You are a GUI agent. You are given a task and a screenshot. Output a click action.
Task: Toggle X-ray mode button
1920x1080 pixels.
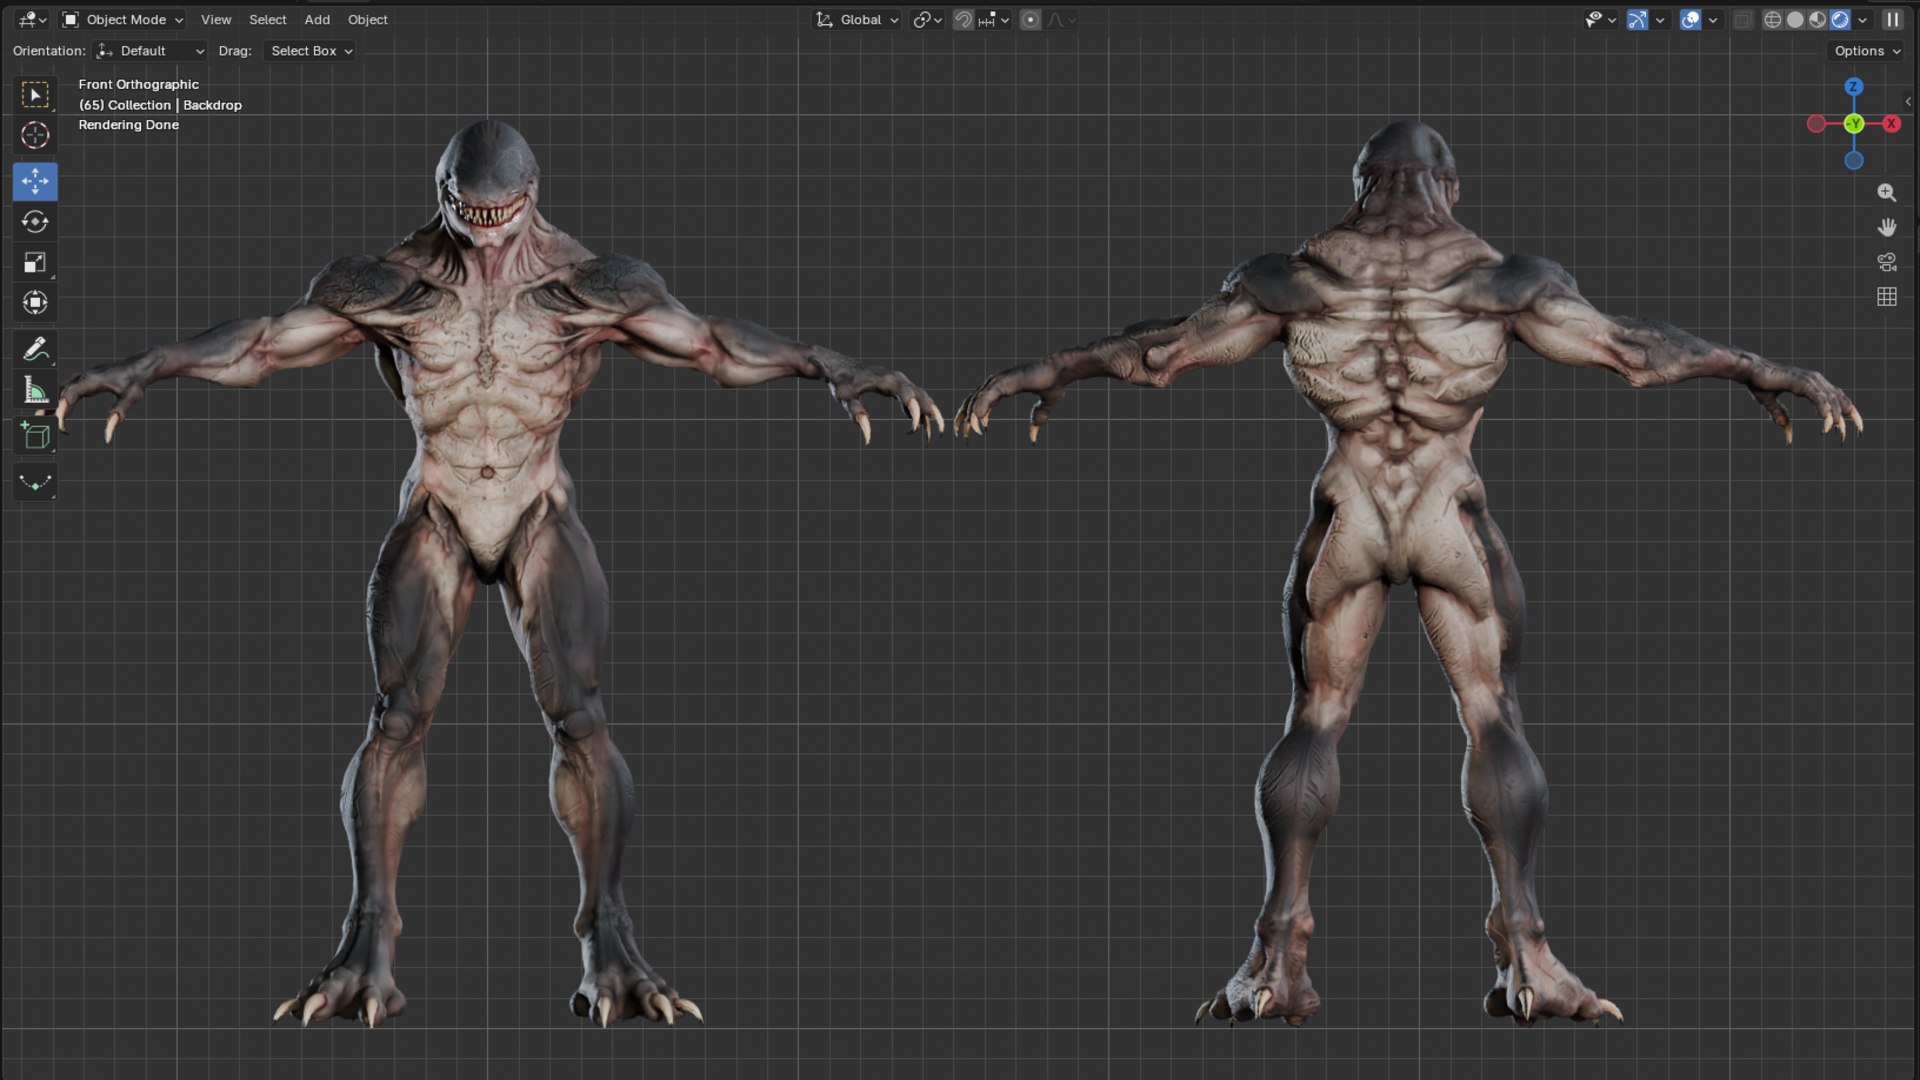click(x=1743, y=20)
